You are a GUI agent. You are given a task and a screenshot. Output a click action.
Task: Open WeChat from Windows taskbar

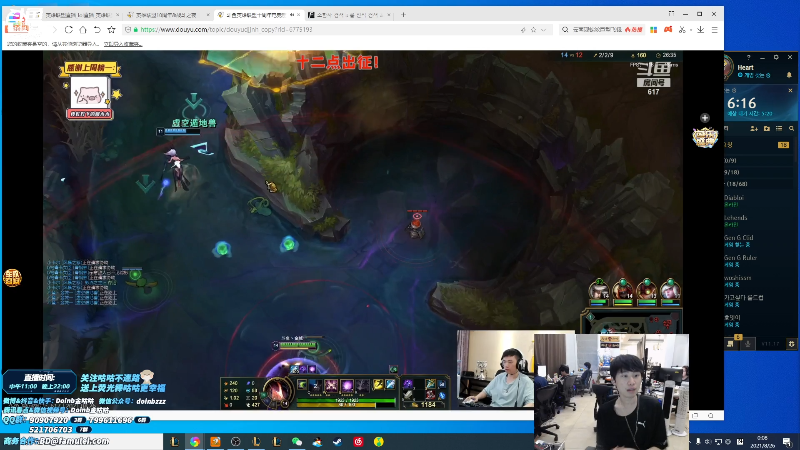(x=297, y=441)
